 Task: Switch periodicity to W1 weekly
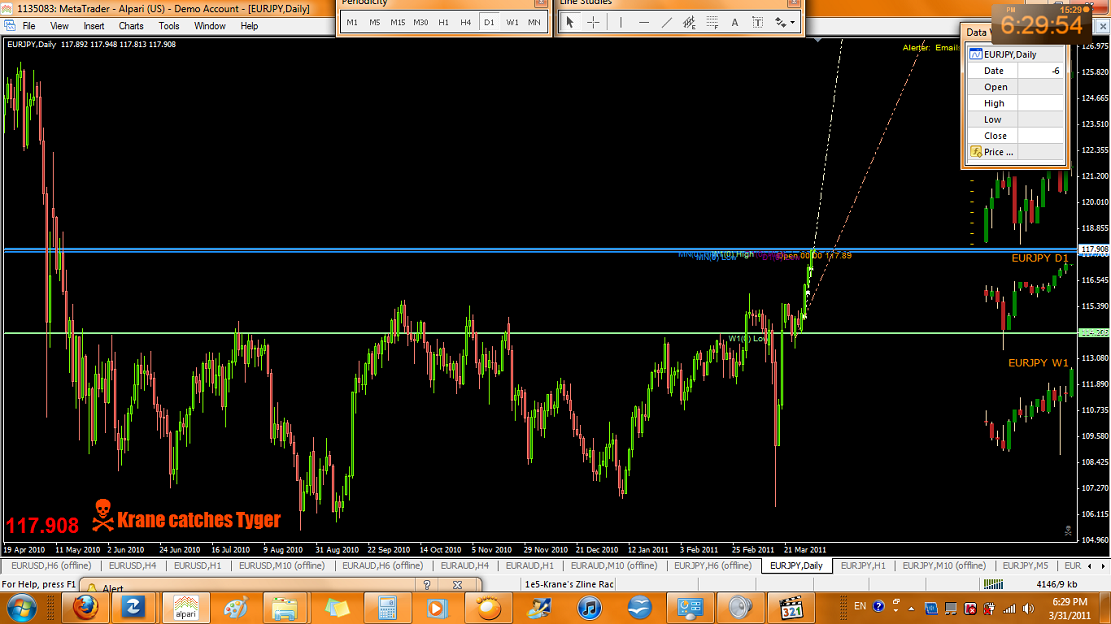click(512, 23)
